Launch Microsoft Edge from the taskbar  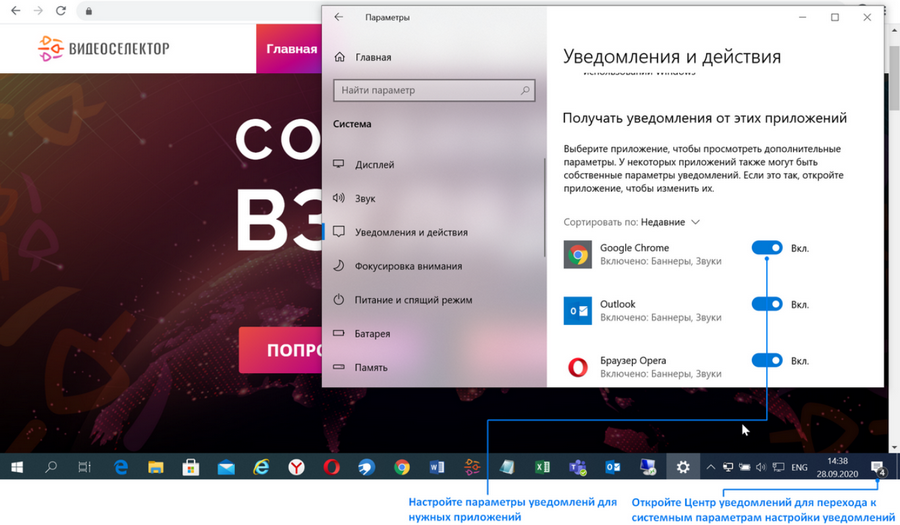tap(121, 467)
